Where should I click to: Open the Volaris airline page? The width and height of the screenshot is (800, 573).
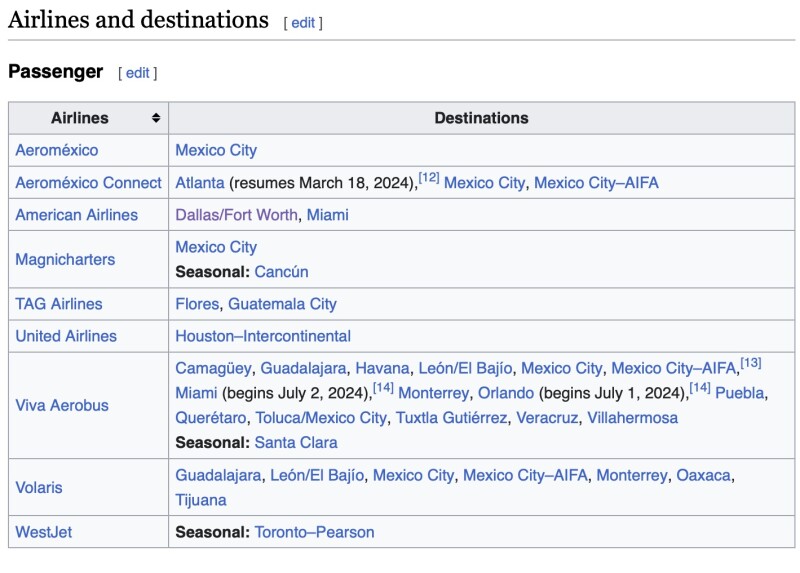coord(39,487)
